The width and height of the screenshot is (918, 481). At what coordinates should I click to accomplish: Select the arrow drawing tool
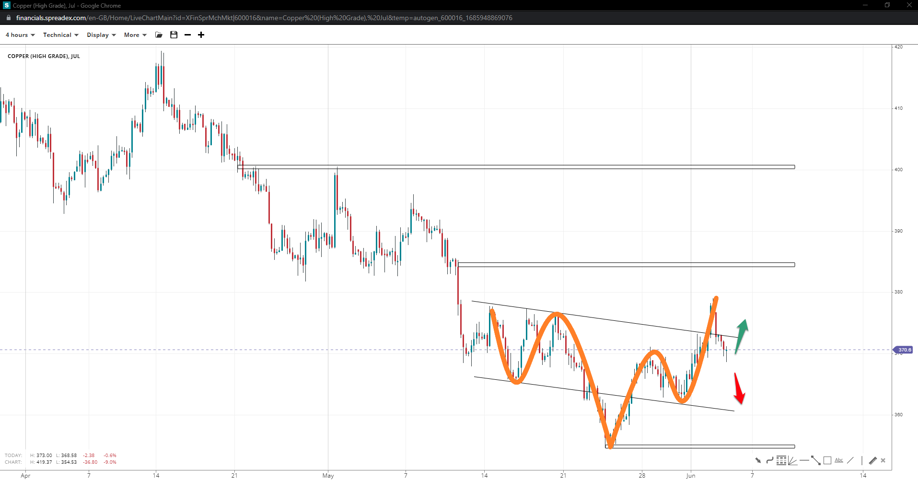pos(758,461)
